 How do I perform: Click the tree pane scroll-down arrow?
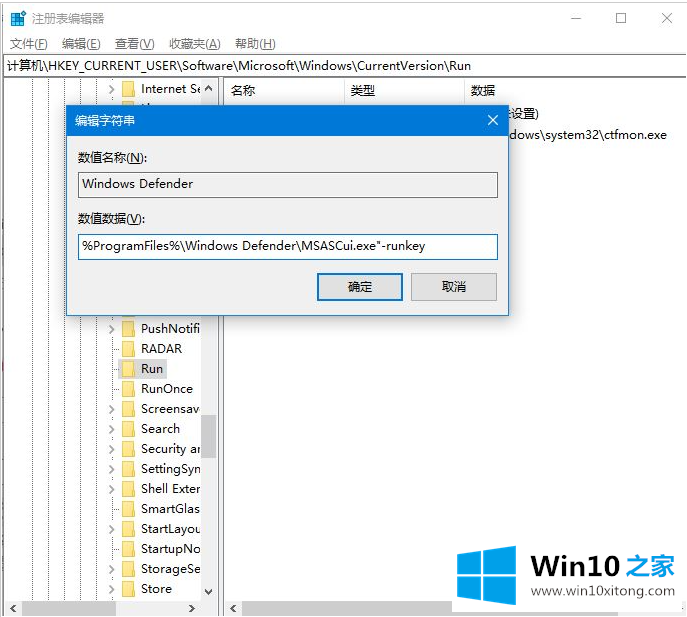pyautogui.click(x=209, y=592)
